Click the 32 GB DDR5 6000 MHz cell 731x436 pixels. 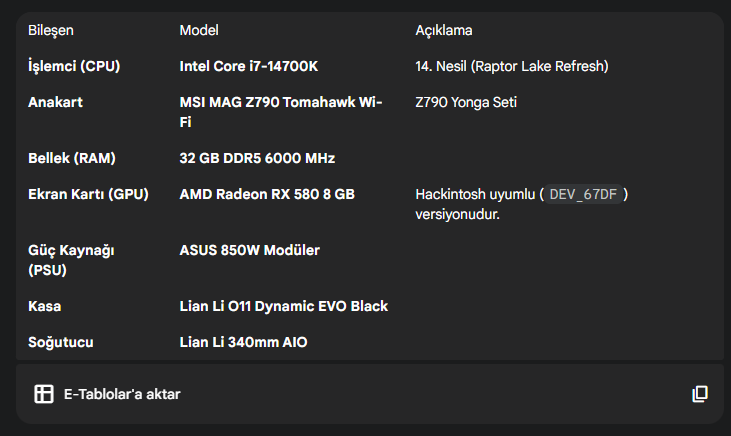(x=257, y=158)
